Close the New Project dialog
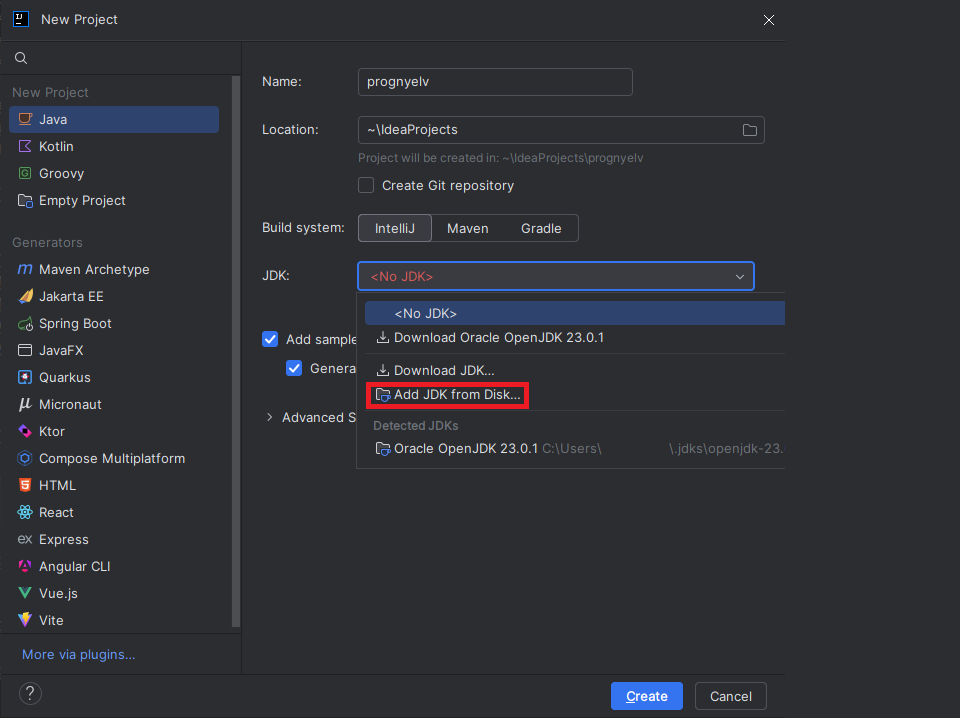The width and height of the screenshot is (960, 718). coord(769,20)
